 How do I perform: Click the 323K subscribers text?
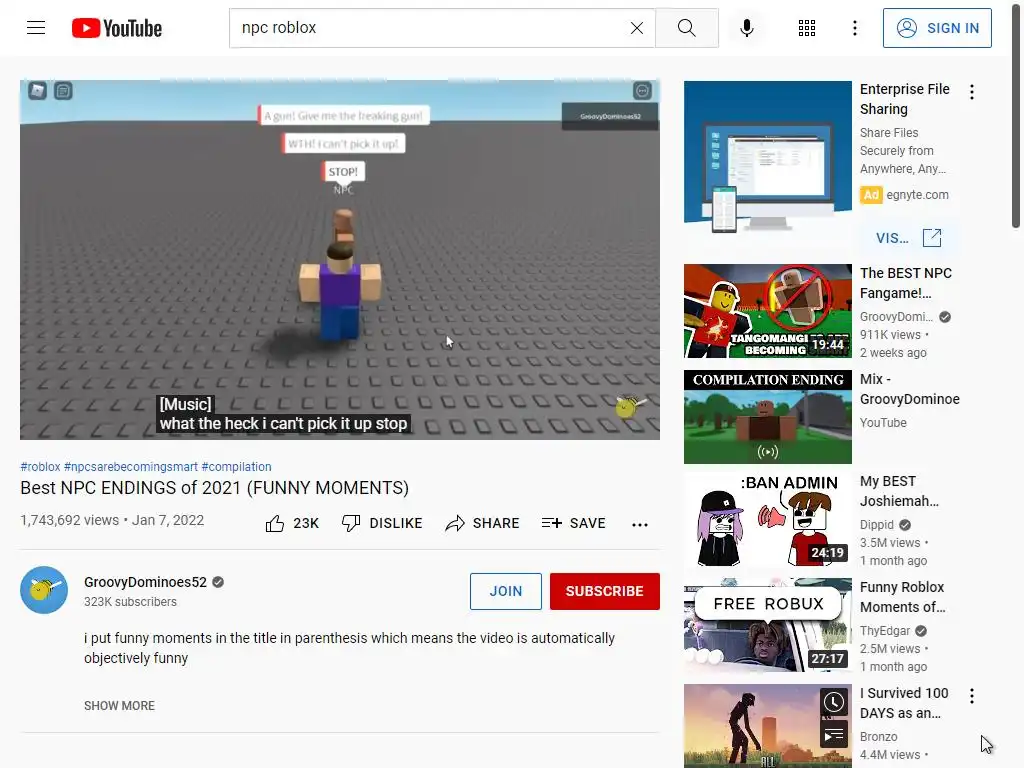tap(130, 601)
